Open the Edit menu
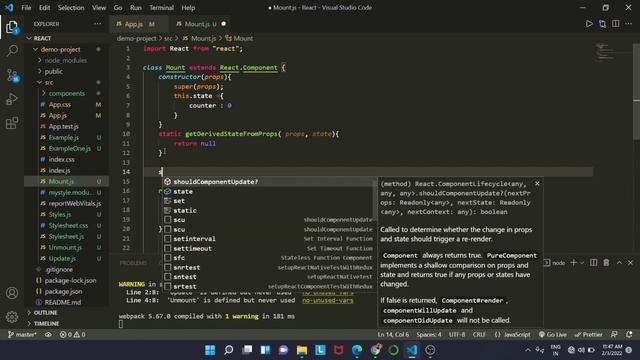Screen dimensions: 640x360 (44, 8)
